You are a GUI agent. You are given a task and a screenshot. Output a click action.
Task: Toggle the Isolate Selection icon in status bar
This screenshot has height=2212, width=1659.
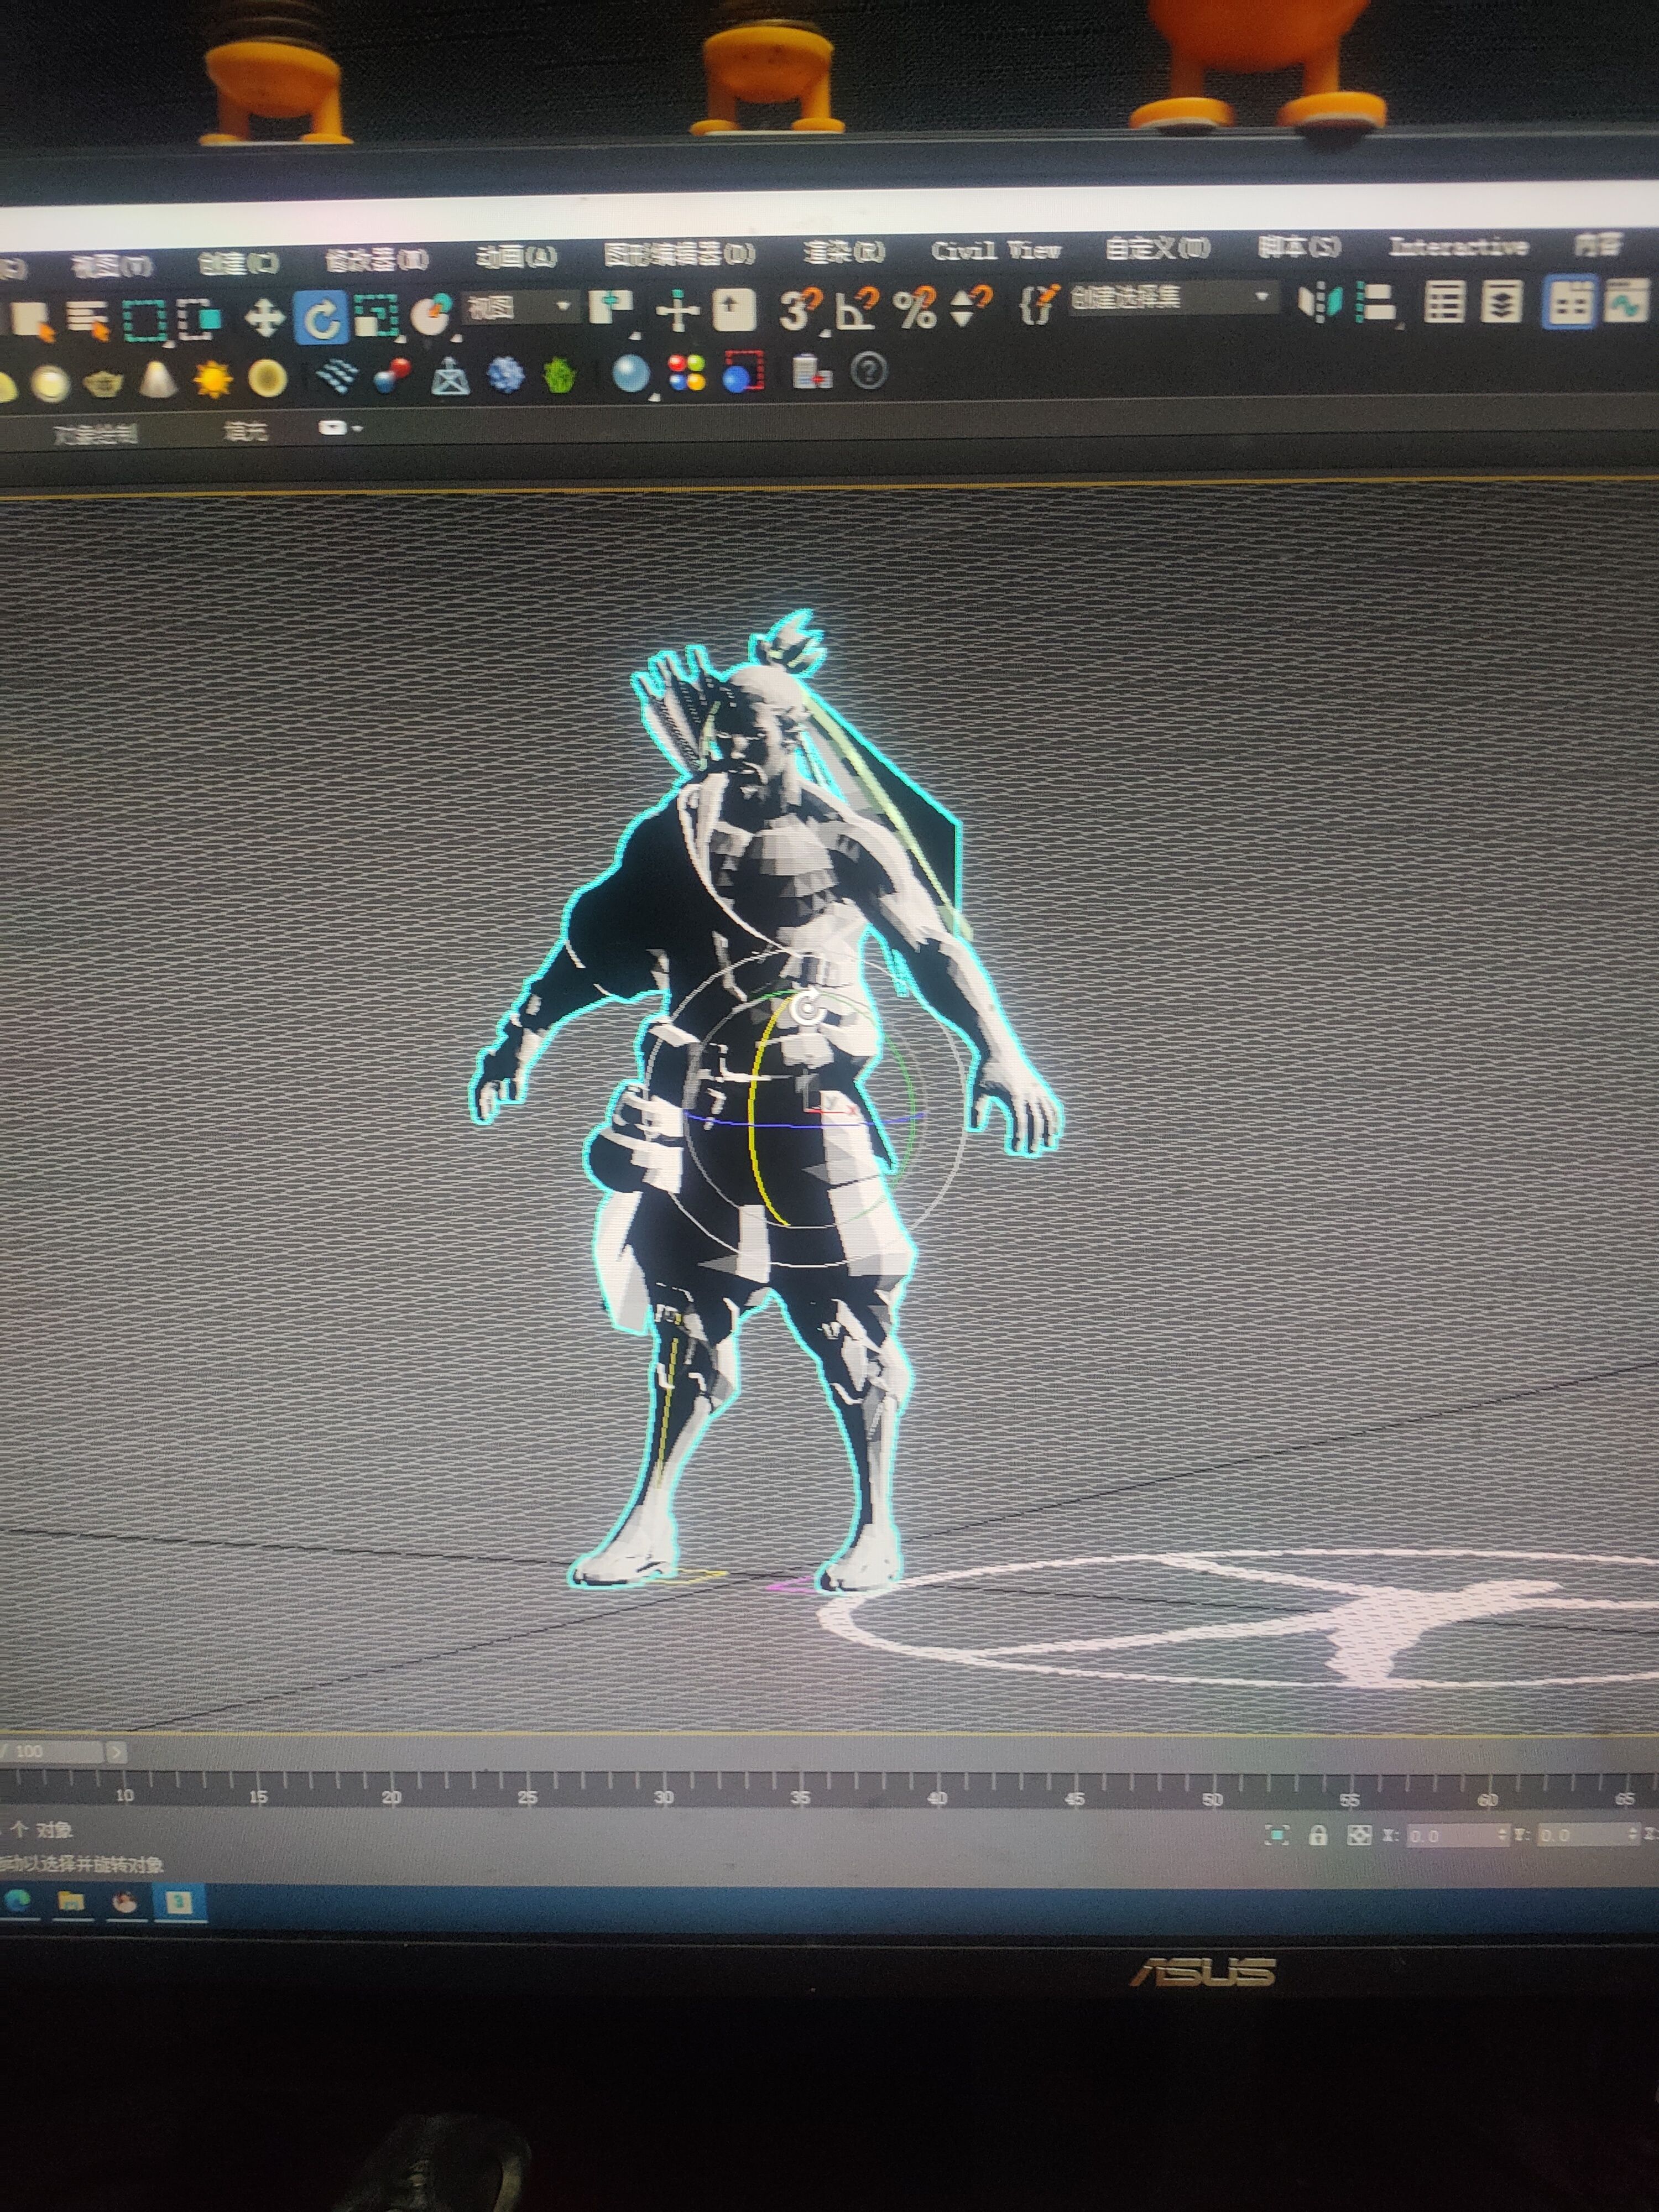[x=1277, y=1835]
